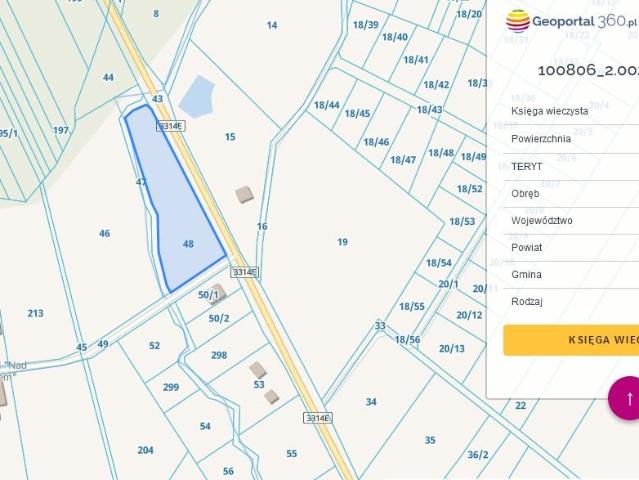
Task: Click parcel label 15
Action: 230,137
